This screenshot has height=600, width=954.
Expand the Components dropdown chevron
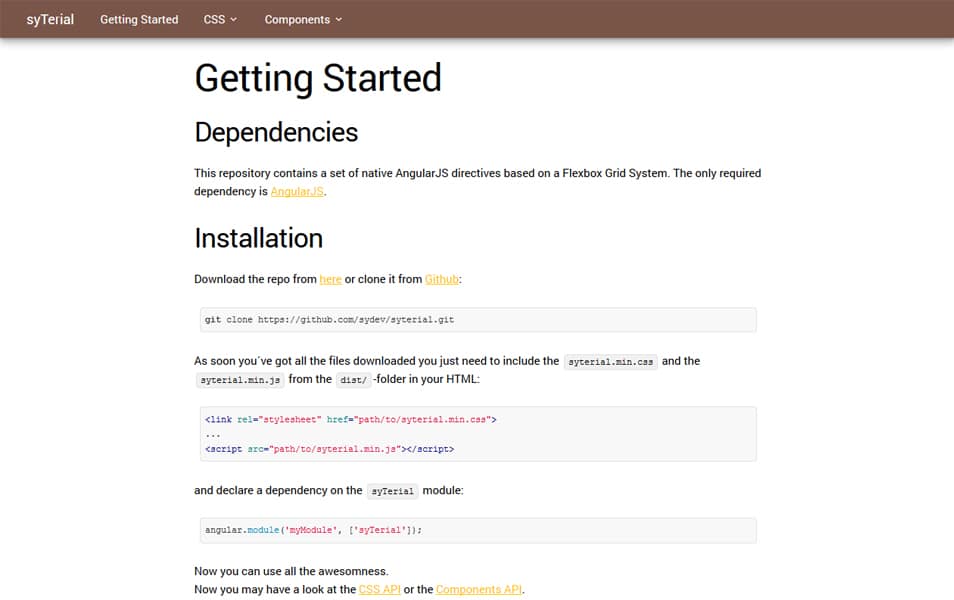coord(339,19)
